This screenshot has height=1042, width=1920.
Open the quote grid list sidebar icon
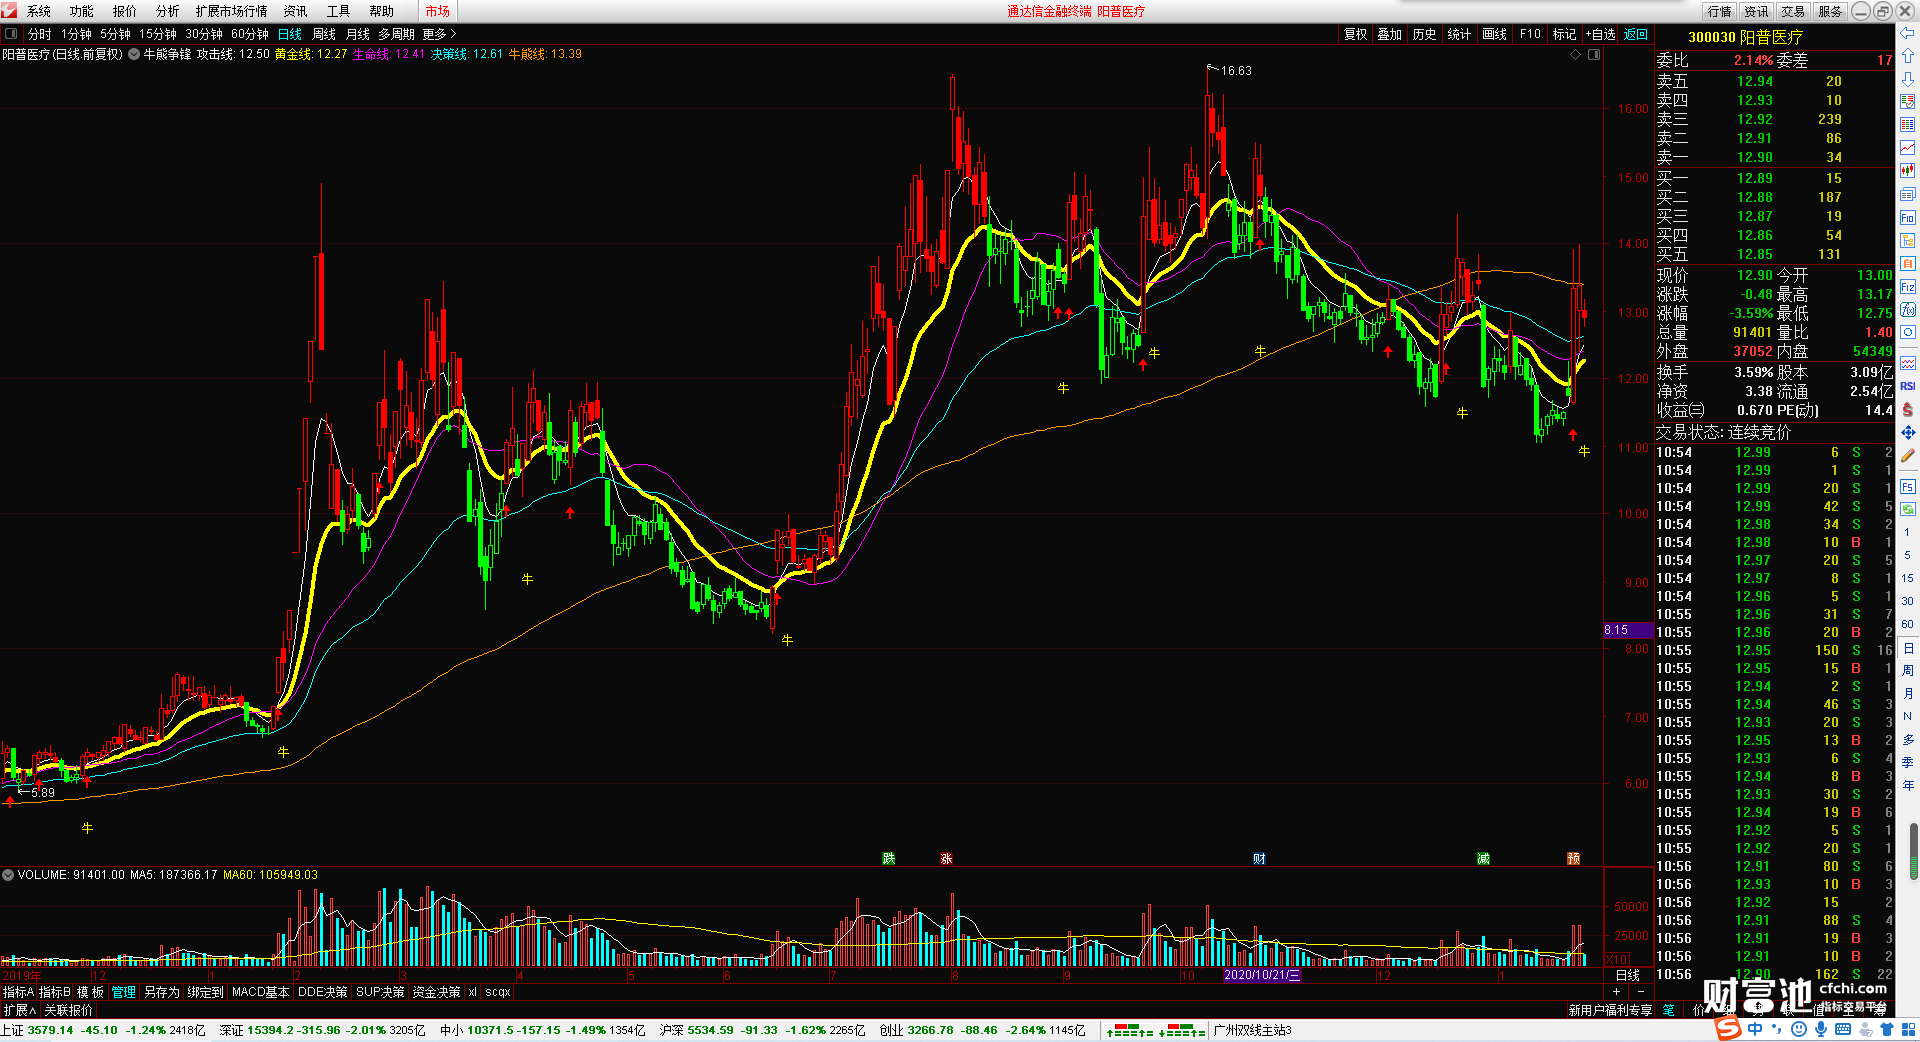click(x=1907, y=125)
